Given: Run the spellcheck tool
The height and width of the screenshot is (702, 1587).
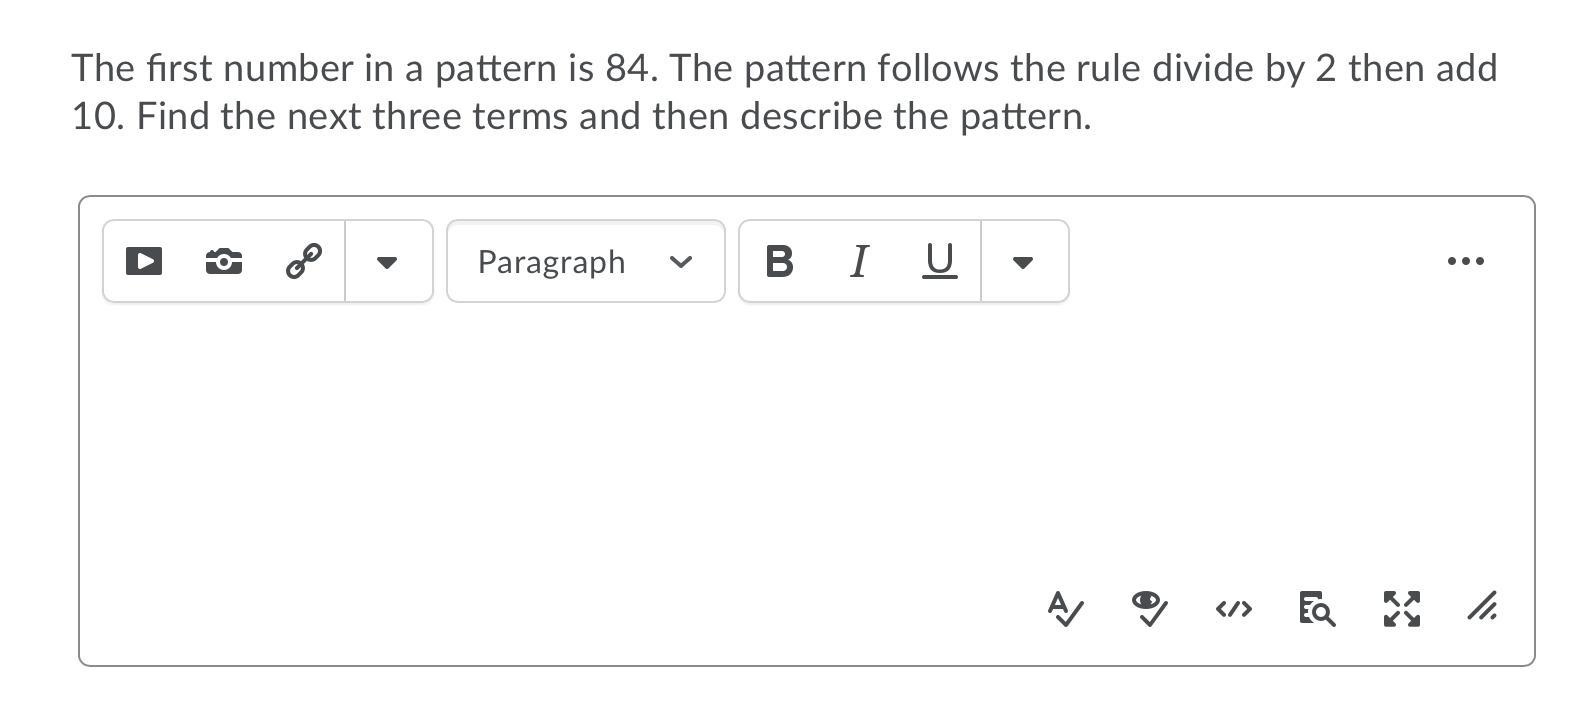Looking at the screenshot, I should [x=1065, y=608].
